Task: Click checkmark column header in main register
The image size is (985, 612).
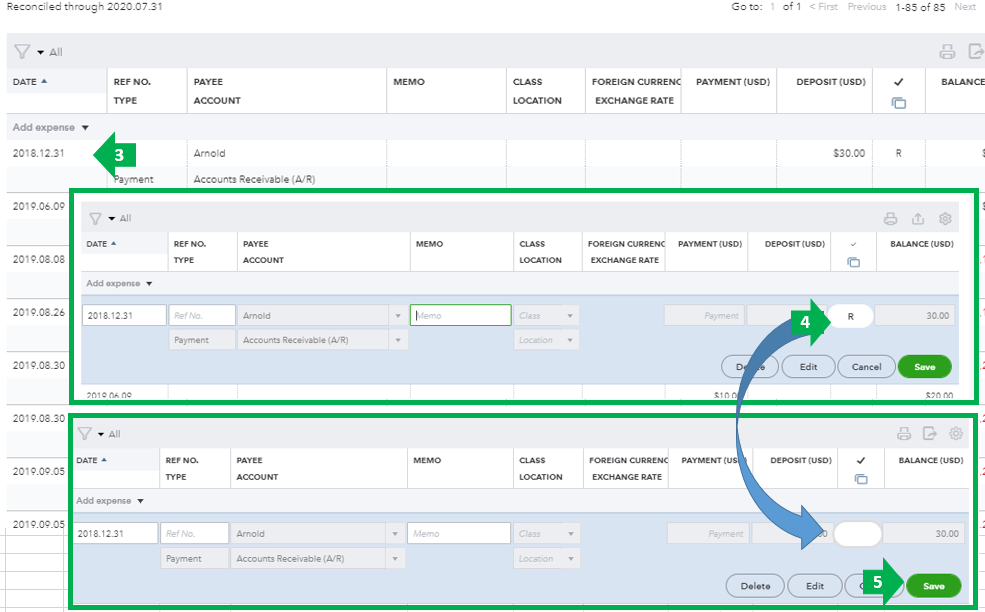Action: click(x=898, y=82)
